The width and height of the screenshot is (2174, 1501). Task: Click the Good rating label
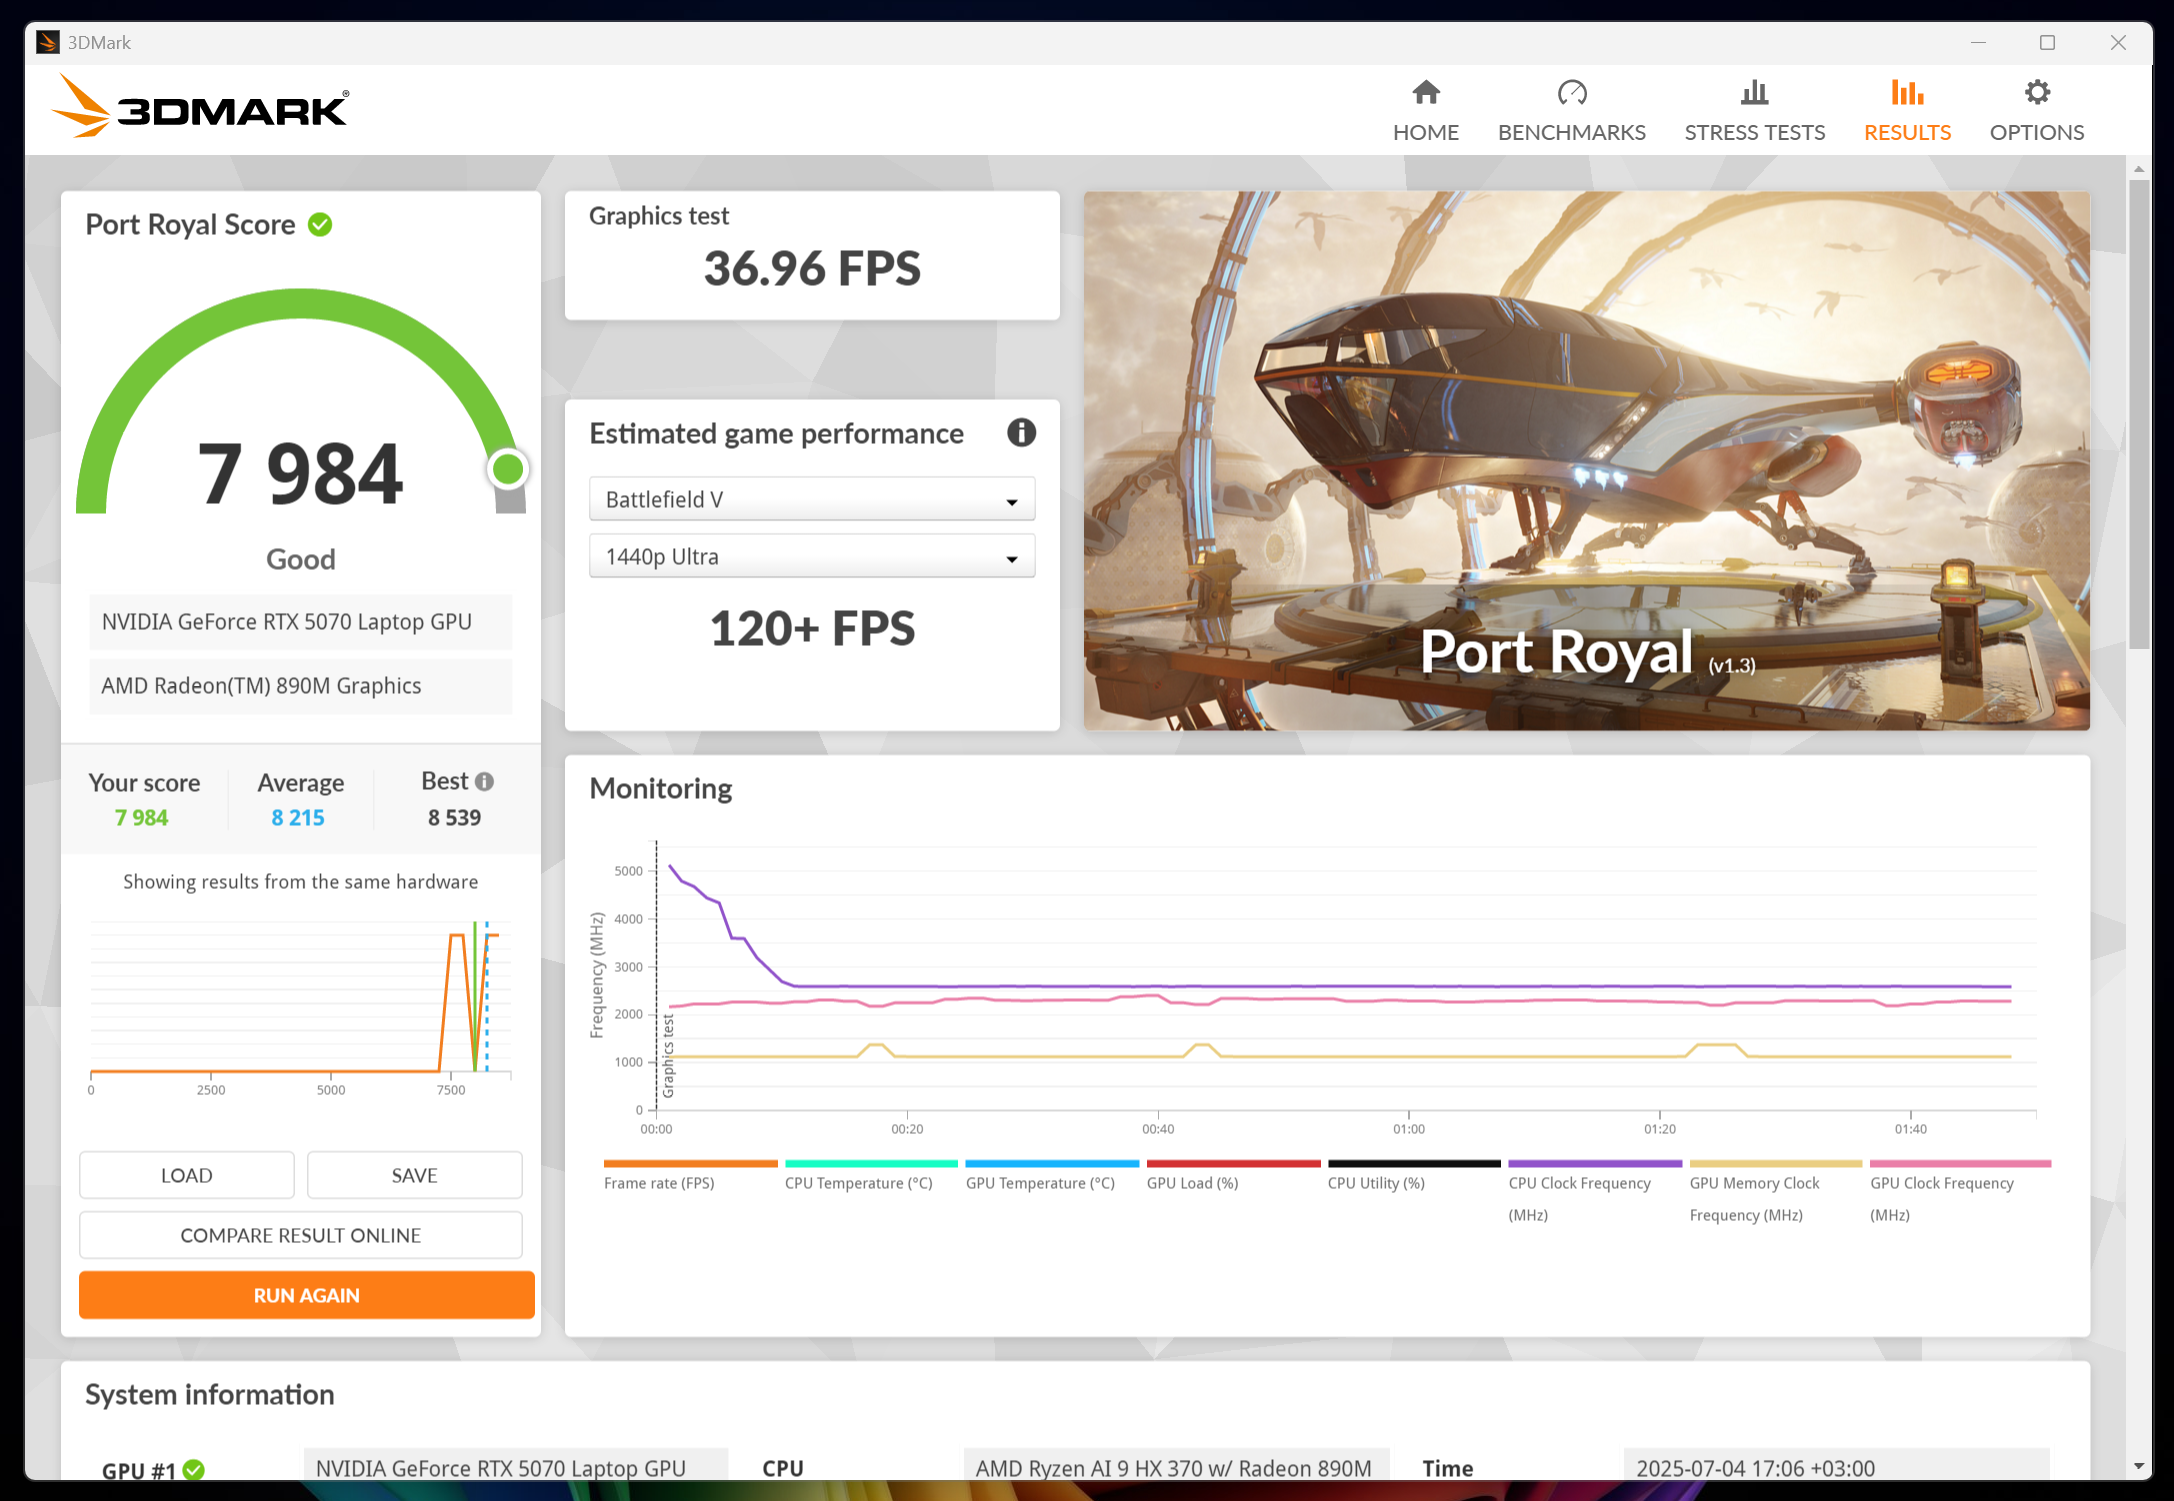point(301,559)
